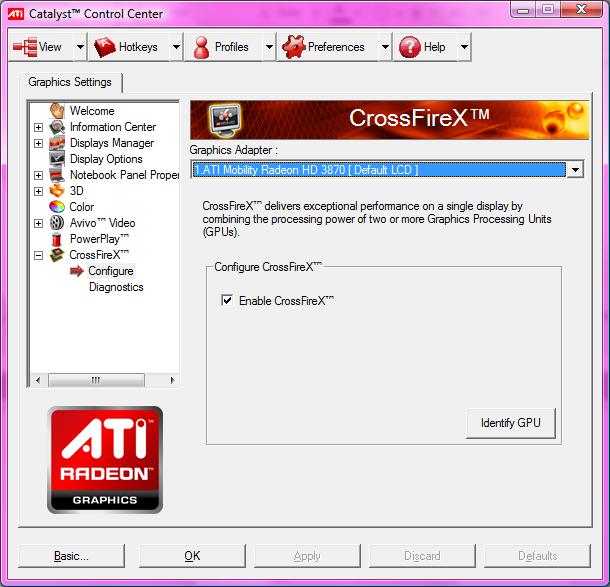Select PowerPlay in the settings tree
The width and height of the screenshot is (610, 587).
click(x=99, y=239)
